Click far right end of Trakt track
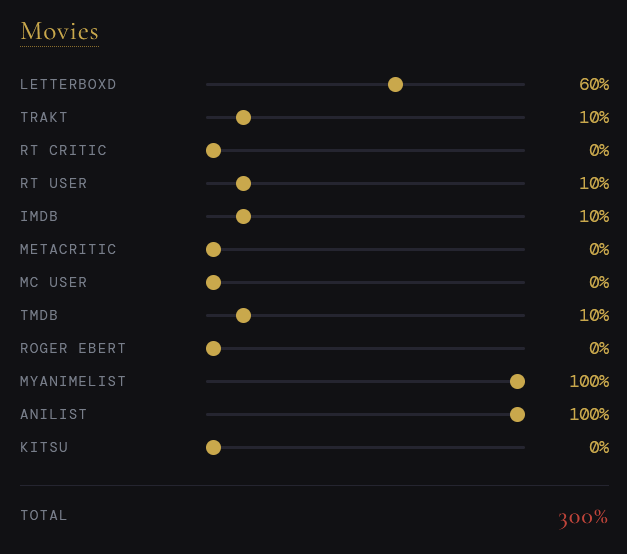The width and height of the screenshot is (627, 554). click(523, 118)
